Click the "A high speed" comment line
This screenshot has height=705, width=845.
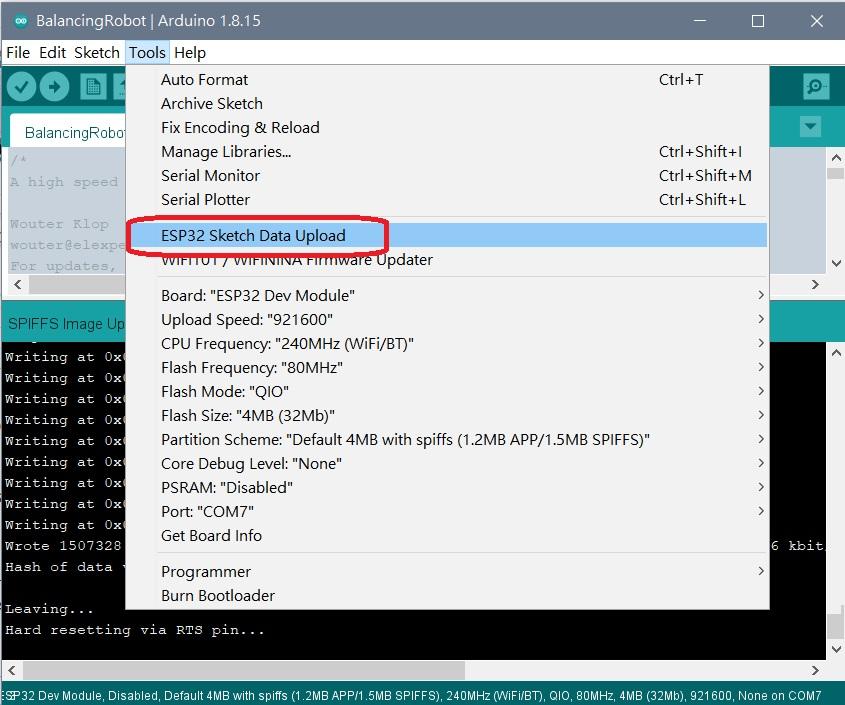pyautogui.click(x=64, y=182)
